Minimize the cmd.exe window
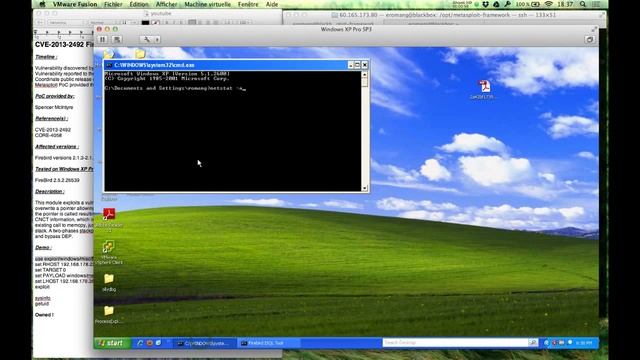The width and height of the screenshot is (640, 360). click(350, 65)
